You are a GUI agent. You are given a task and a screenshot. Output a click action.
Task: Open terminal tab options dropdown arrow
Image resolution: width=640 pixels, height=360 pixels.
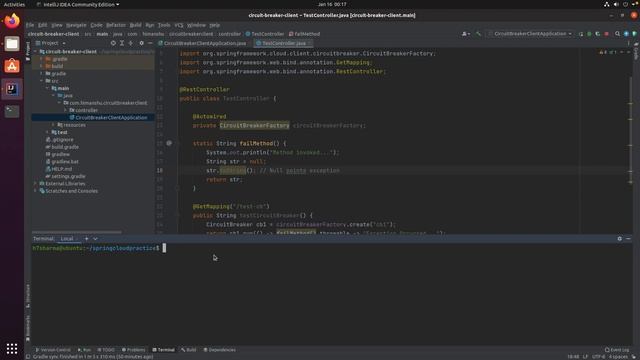point(96,239)
